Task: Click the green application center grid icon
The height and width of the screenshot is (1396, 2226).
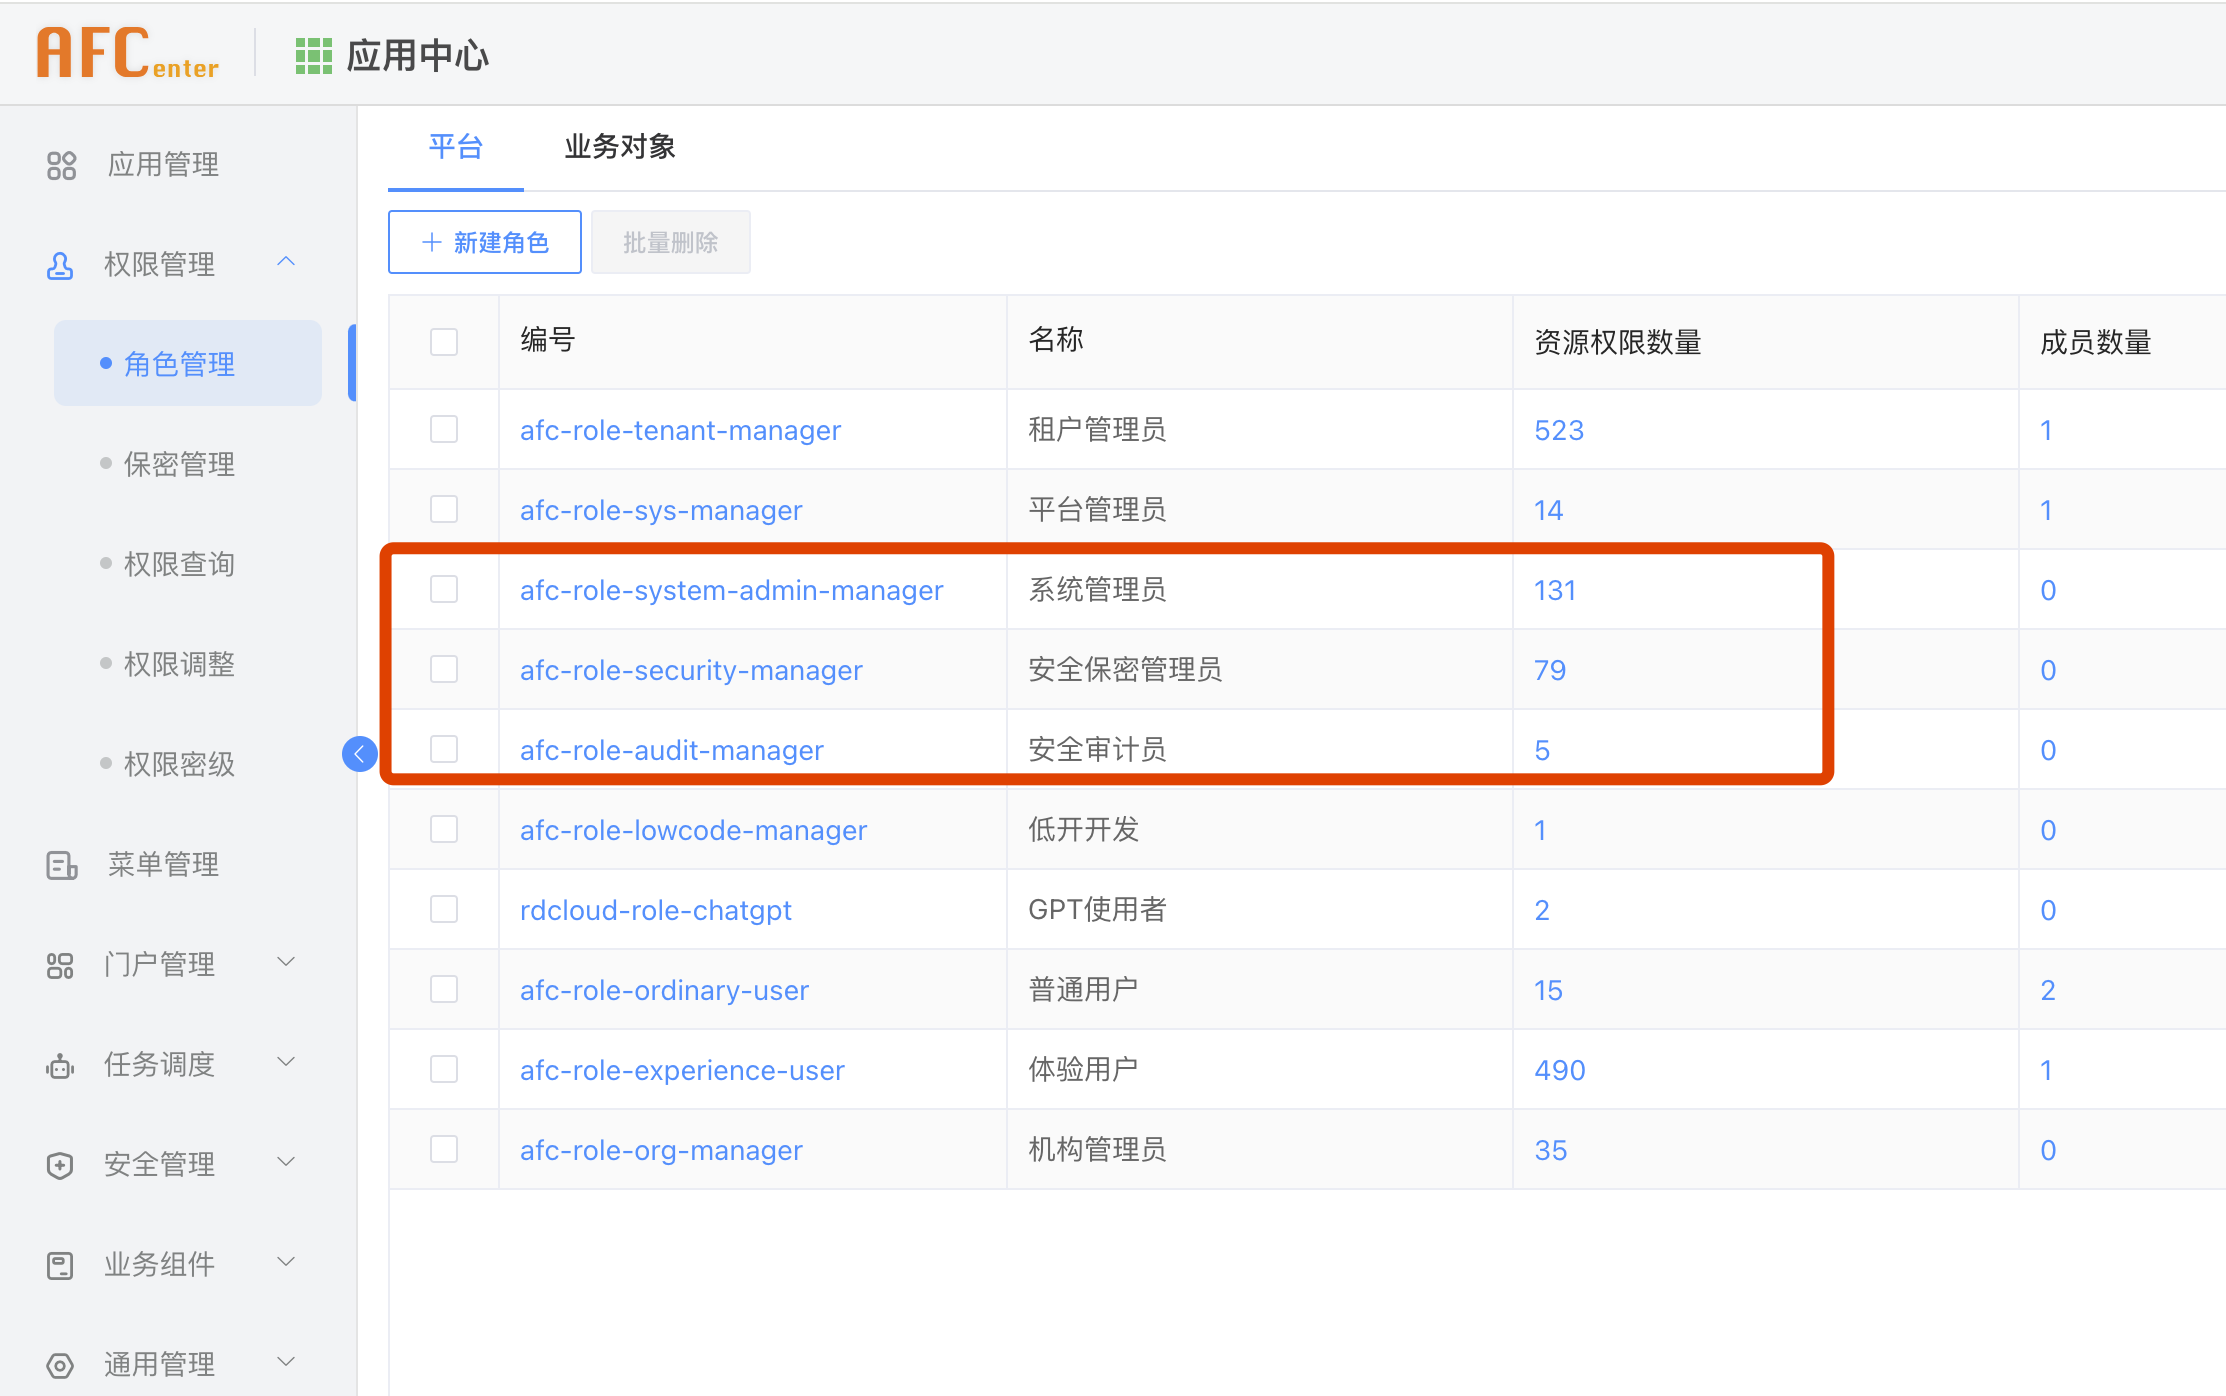Action: pyautogui.click(x=313, y=56)
